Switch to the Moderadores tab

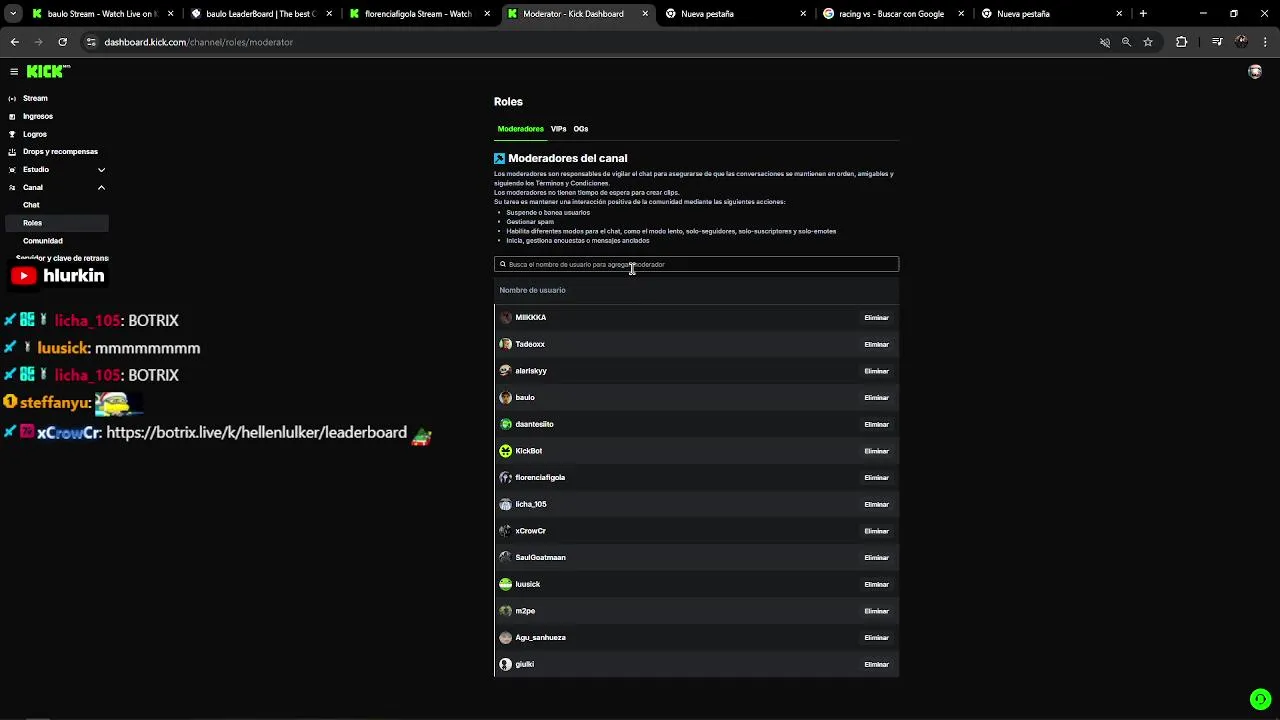coord(520,129)
